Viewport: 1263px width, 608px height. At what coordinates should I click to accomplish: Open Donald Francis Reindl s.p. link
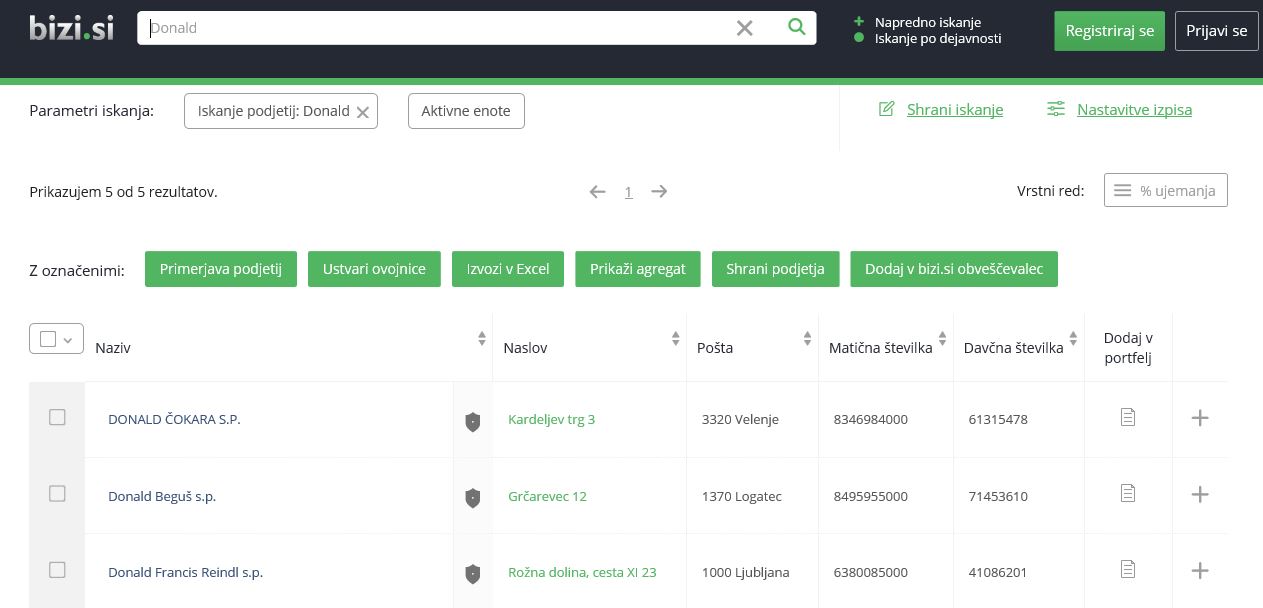[x=185, y=572]
